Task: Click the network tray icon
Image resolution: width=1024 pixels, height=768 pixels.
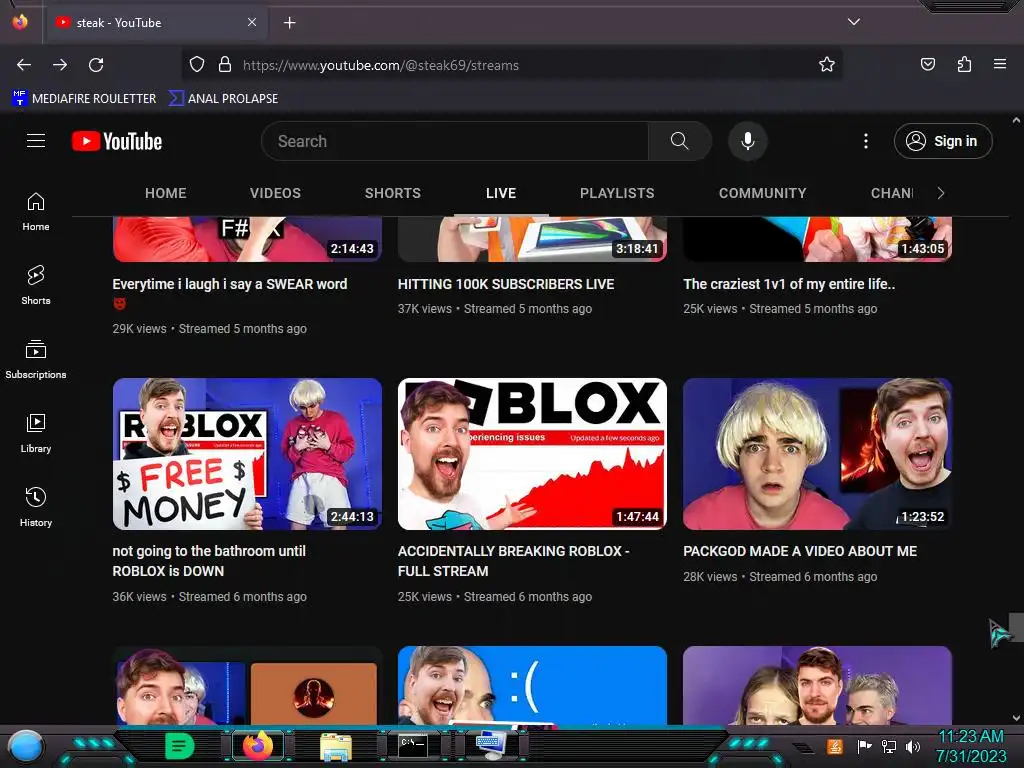Action: click(888, 746)
